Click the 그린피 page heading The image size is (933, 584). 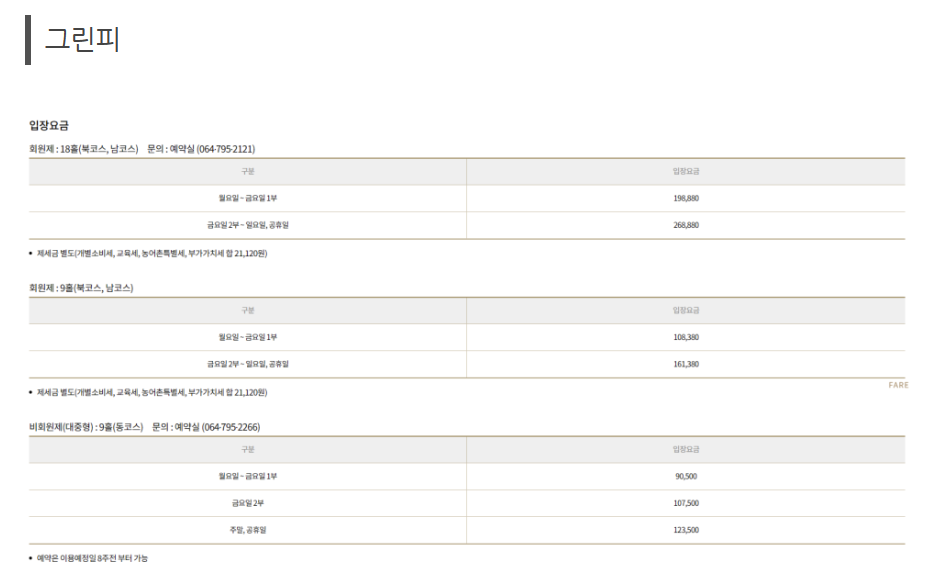click(82, 39)
